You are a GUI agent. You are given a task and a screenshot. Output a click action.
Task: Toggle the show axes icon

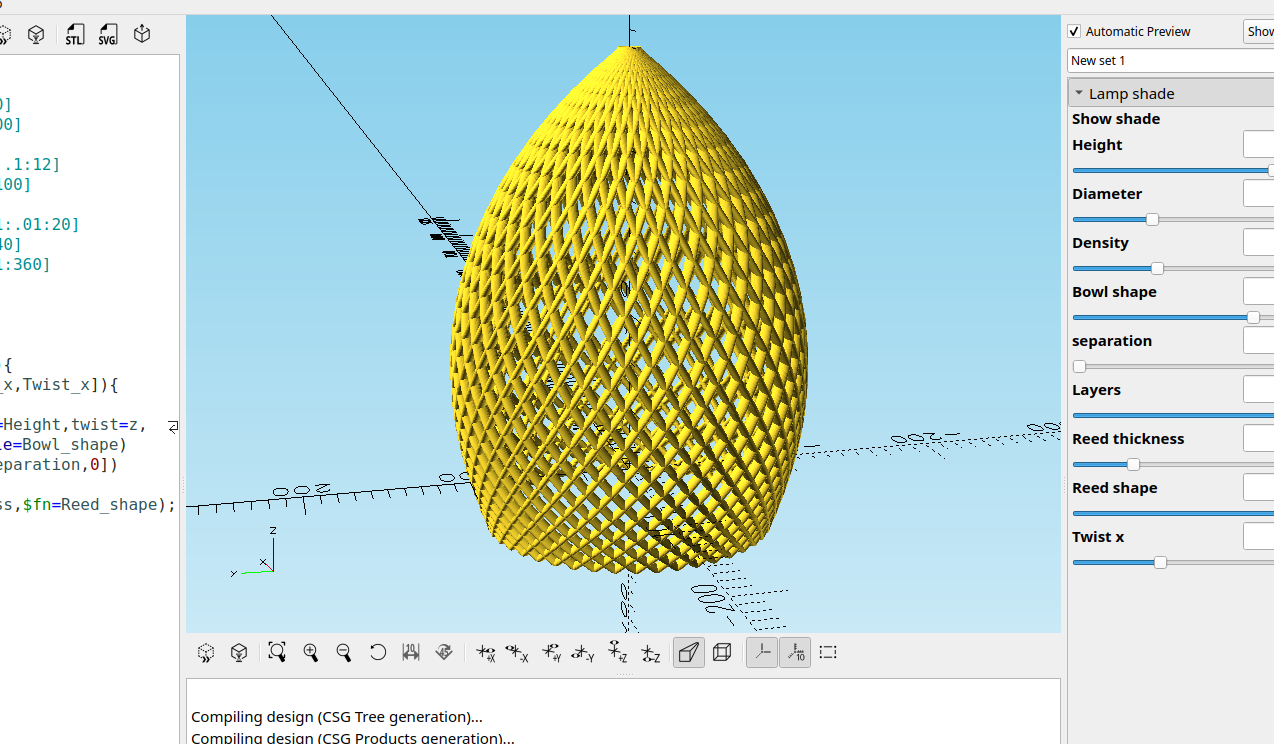(761, 652)
